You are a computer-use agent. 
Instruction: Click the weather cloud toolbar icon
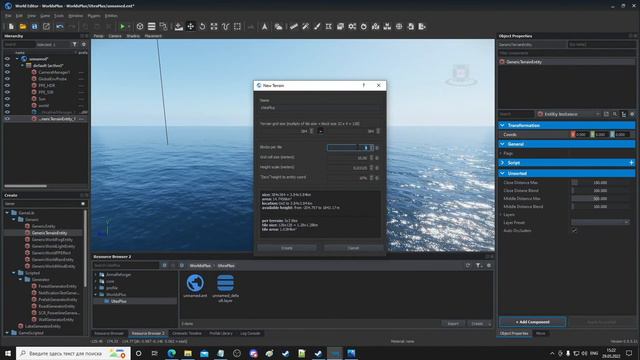click(x=278, y=27)
